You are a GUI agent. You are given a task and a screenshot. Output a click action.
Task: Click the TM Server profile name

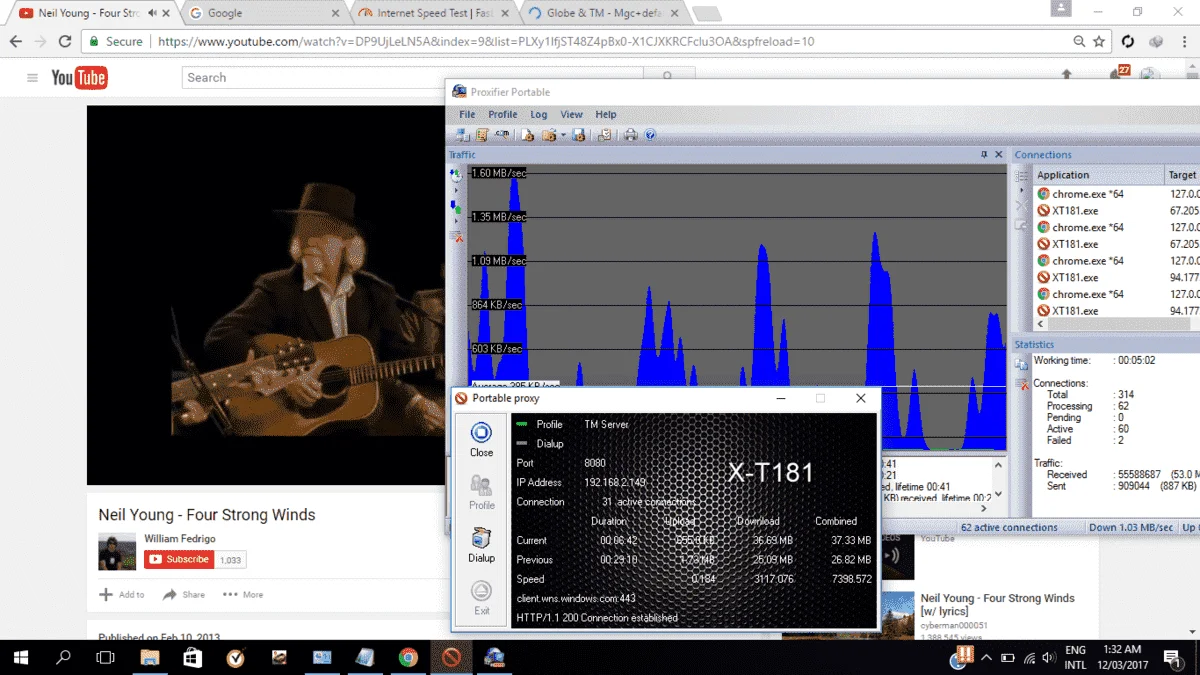[607, 424]
